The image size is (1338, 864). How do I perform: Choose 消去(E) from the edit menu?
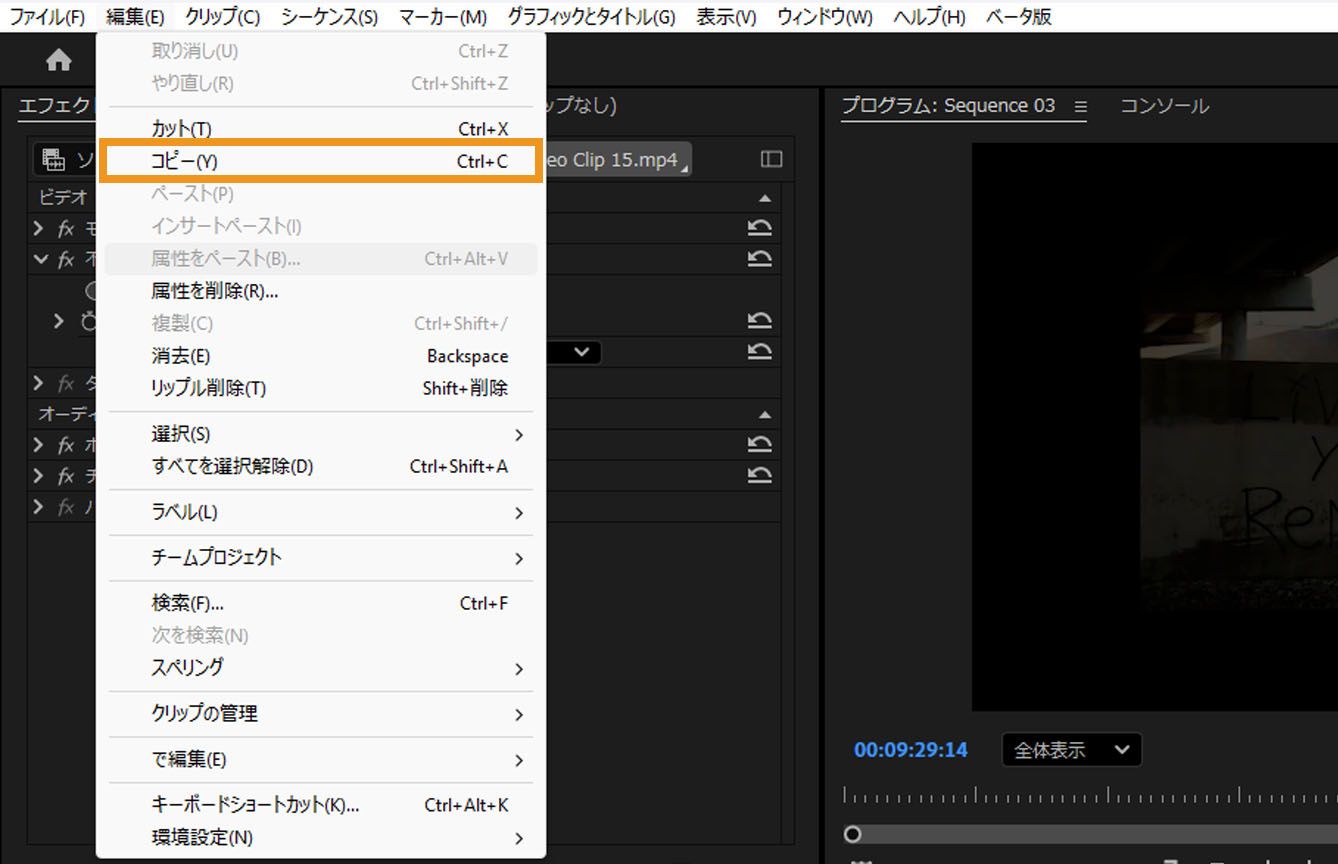coord(321,356)
